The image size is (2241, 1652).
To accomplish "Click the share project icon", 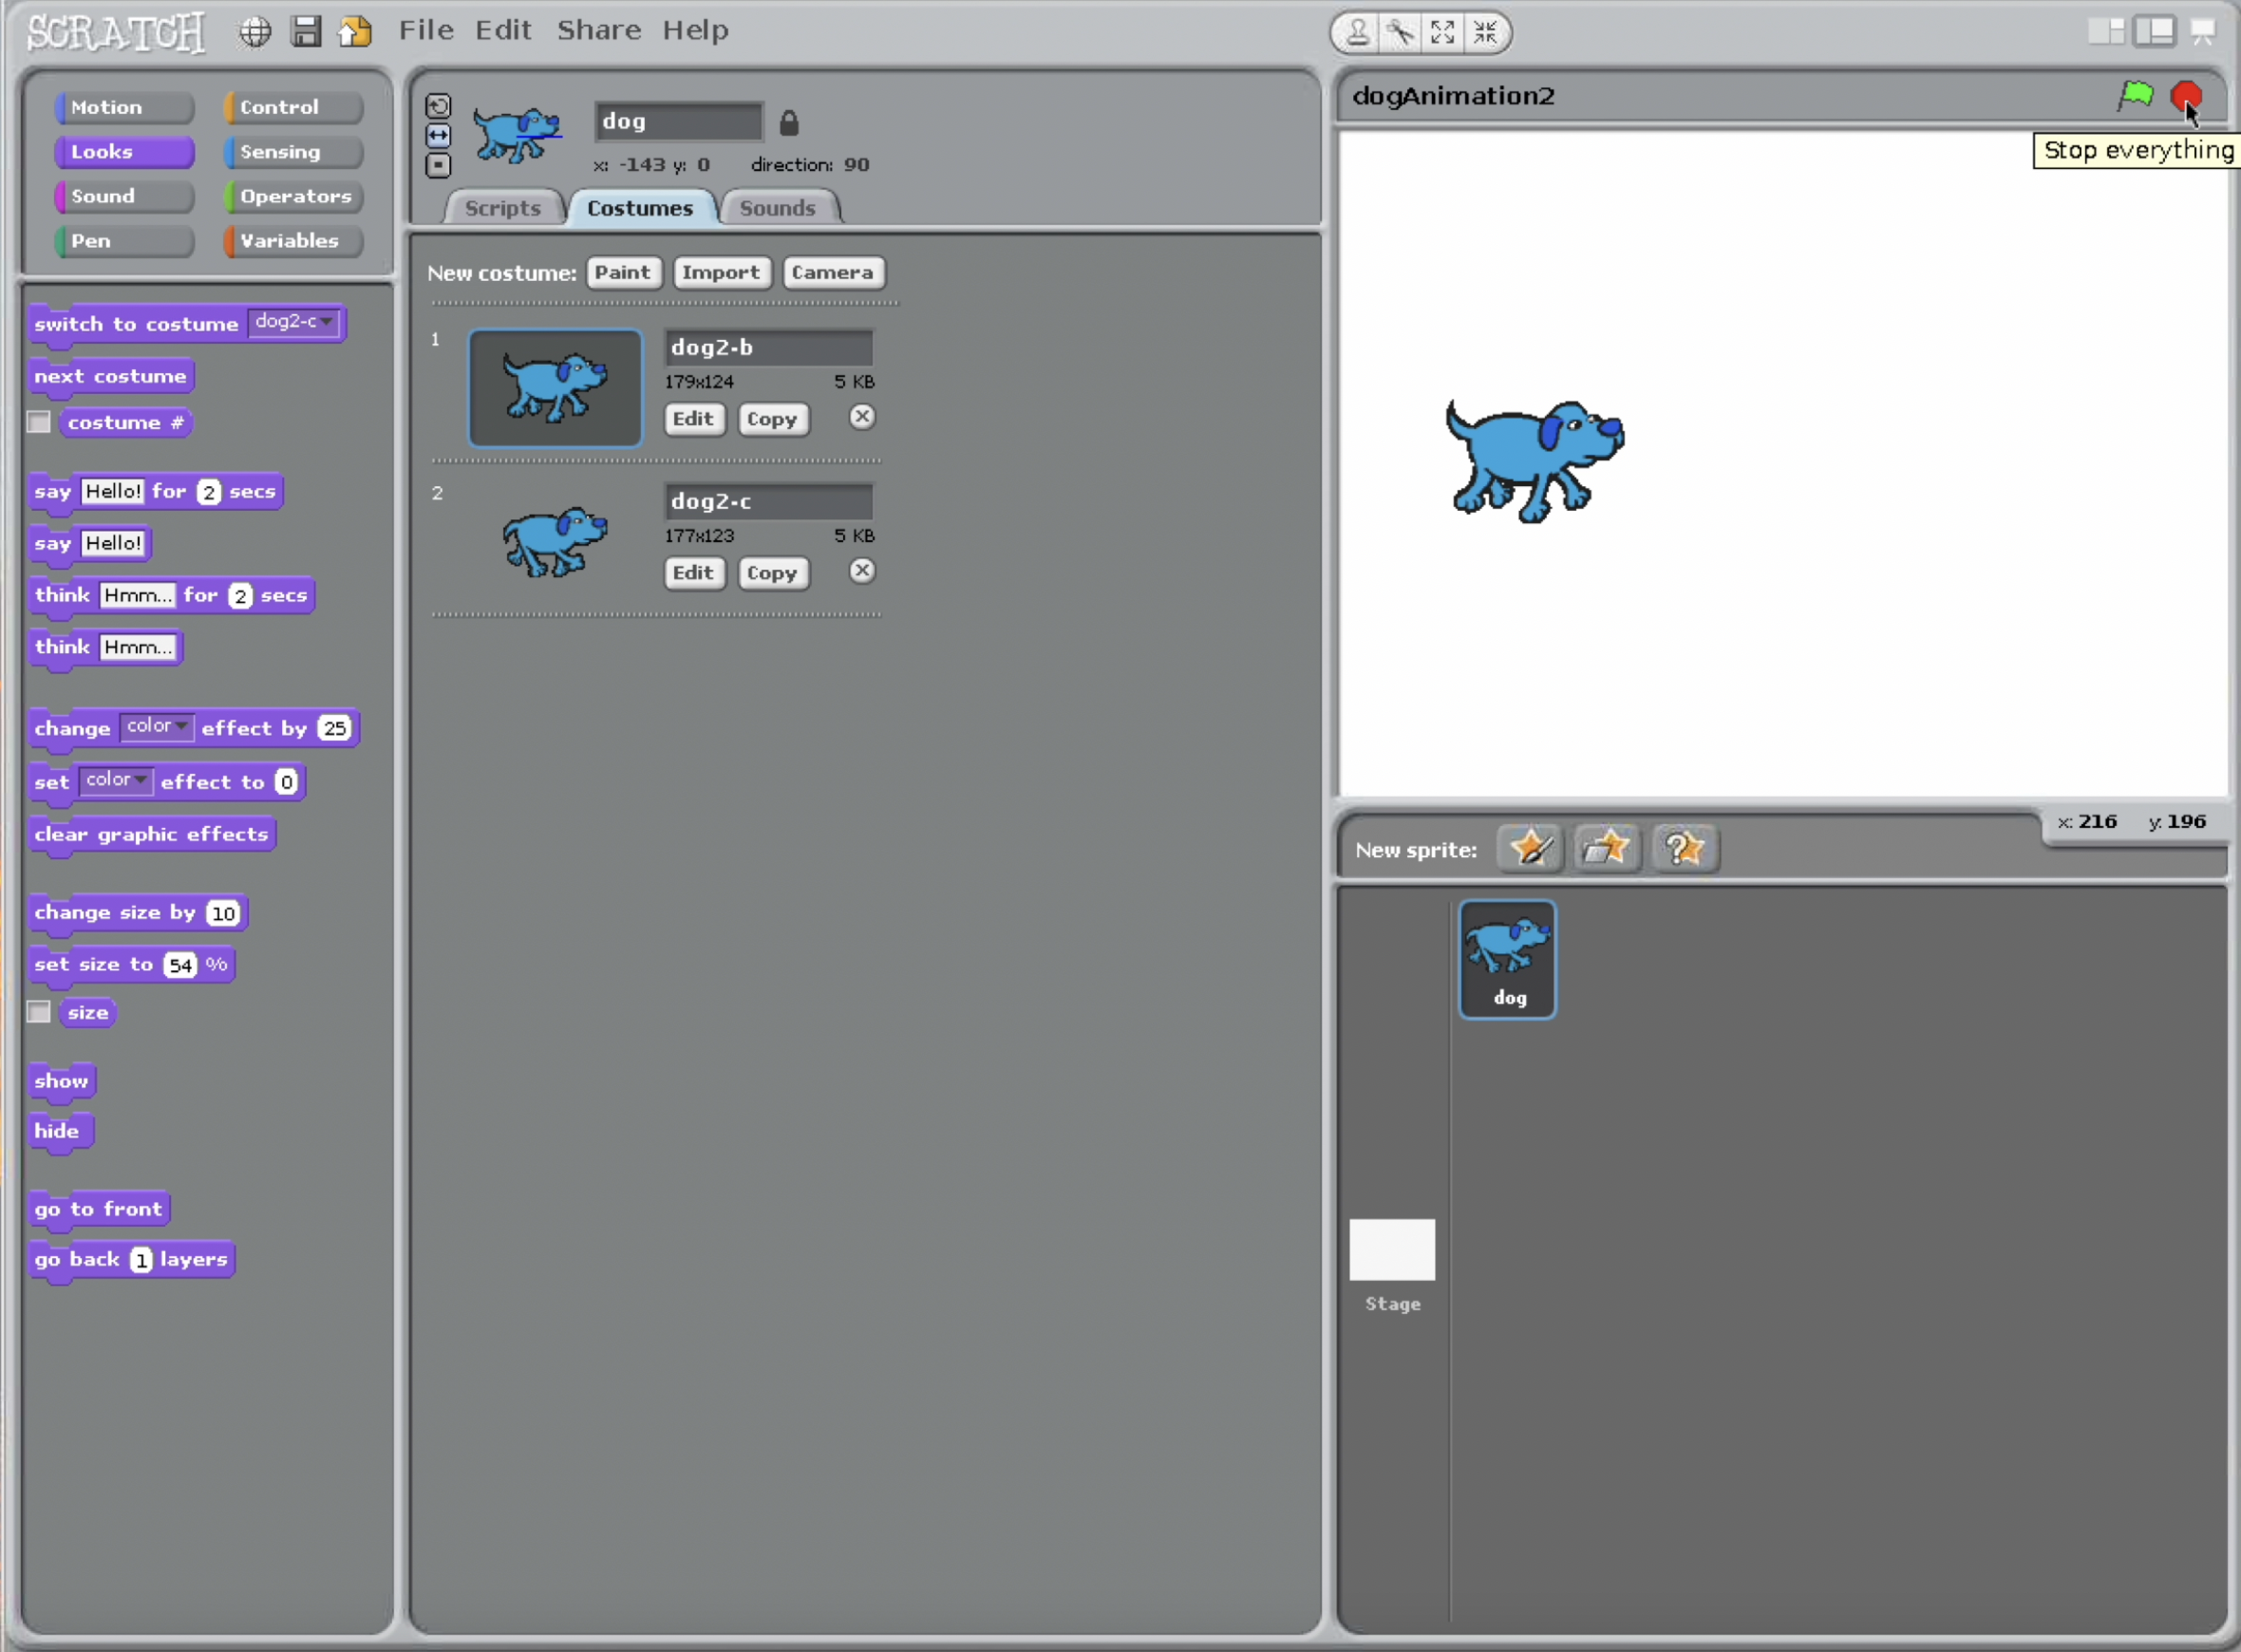I will pyautogui.click(x=355, y=32).
